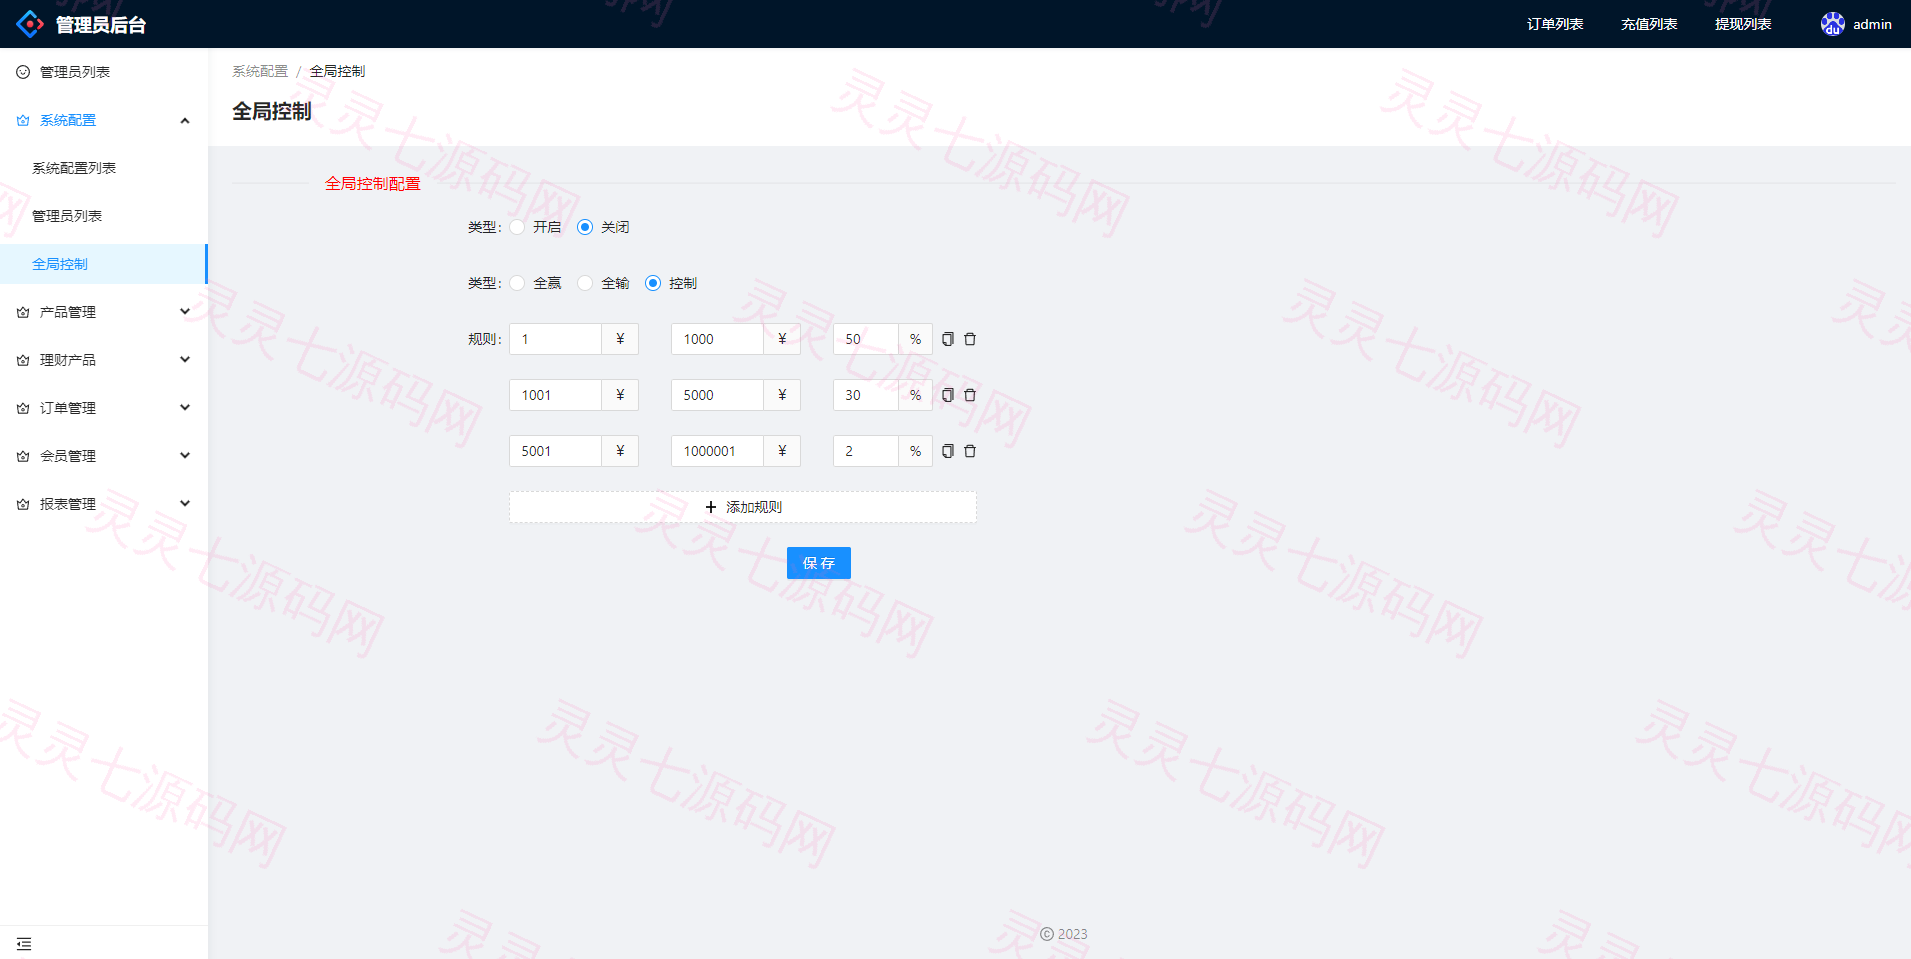Click the crown icon beside 会员管理
Image resolution: width=1911 pixels, height=959 pixels.
(23, 456)
